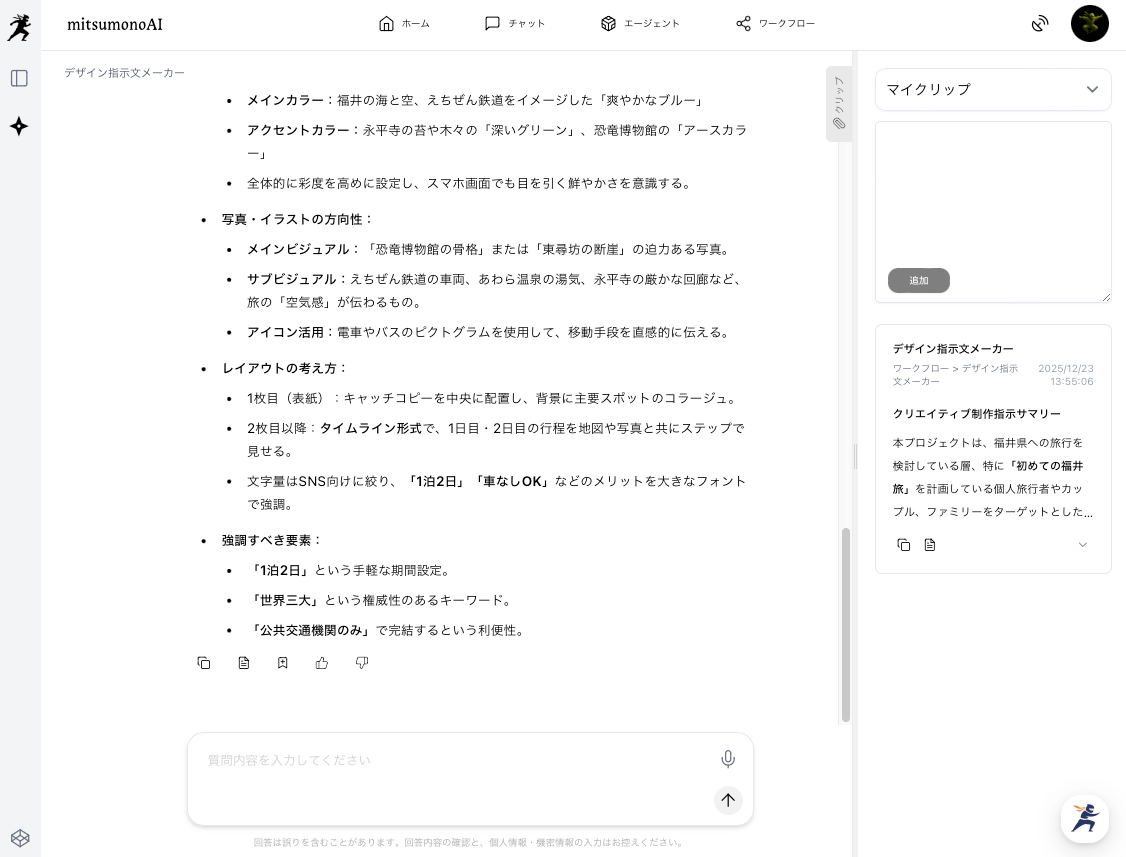Click the sparkle star icon in sidebar
The width and height of the screenshot is (1126, 857).
coord(19,126)
